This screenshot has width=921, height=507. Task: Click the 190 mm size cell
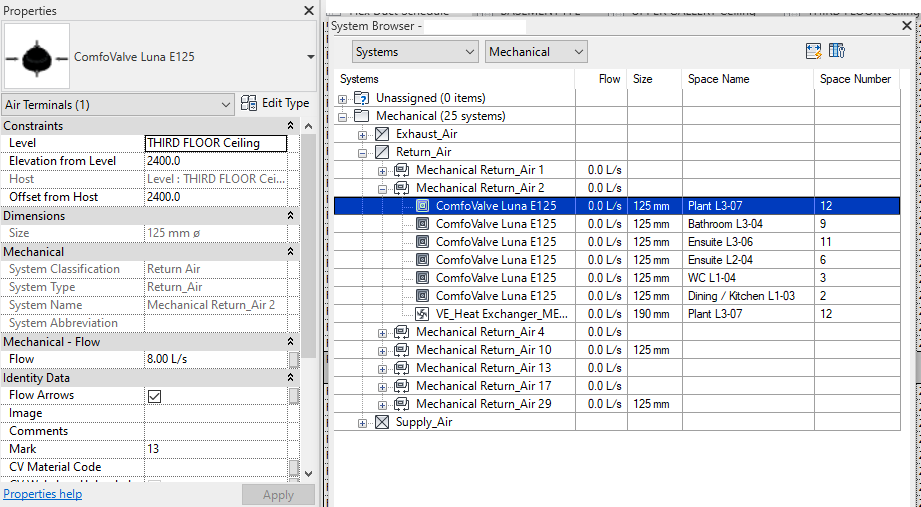click(x=655, y=314)
